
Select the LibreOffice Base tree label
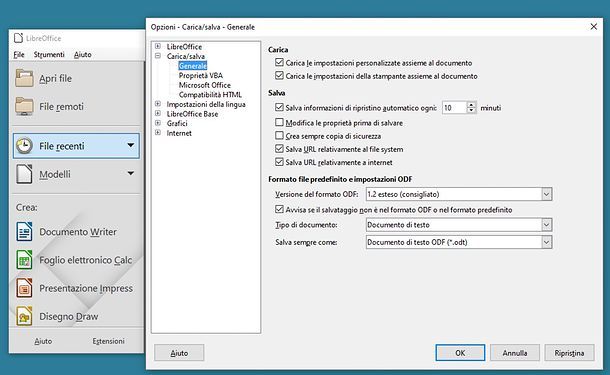[x=192, y=114]
